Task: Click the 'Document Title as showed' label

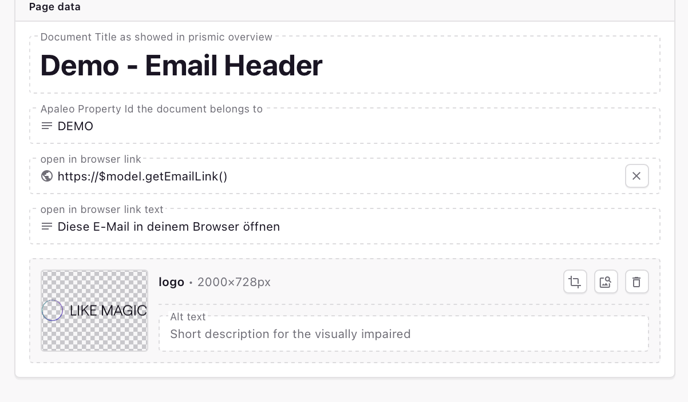Action: click(x=156, y=37)
